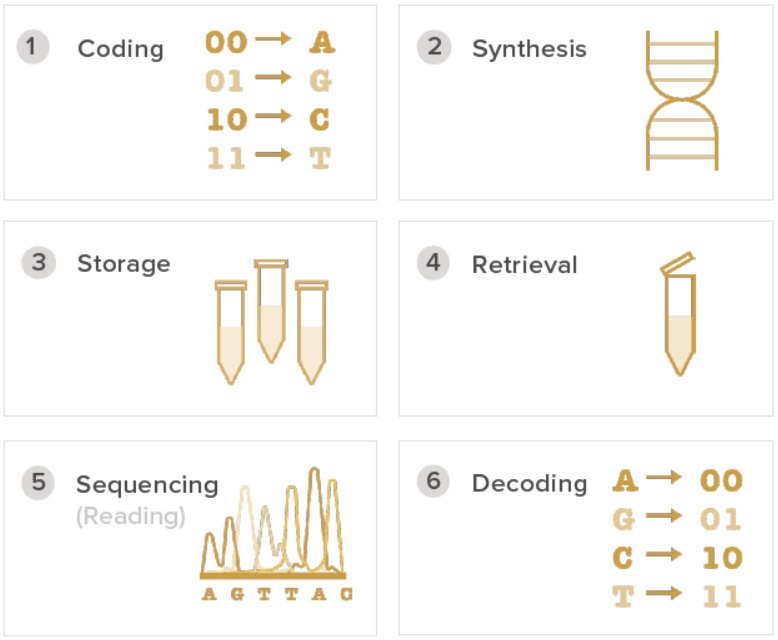
Task: Click the T to 11 decoding row
Action: tap(677, 597)
